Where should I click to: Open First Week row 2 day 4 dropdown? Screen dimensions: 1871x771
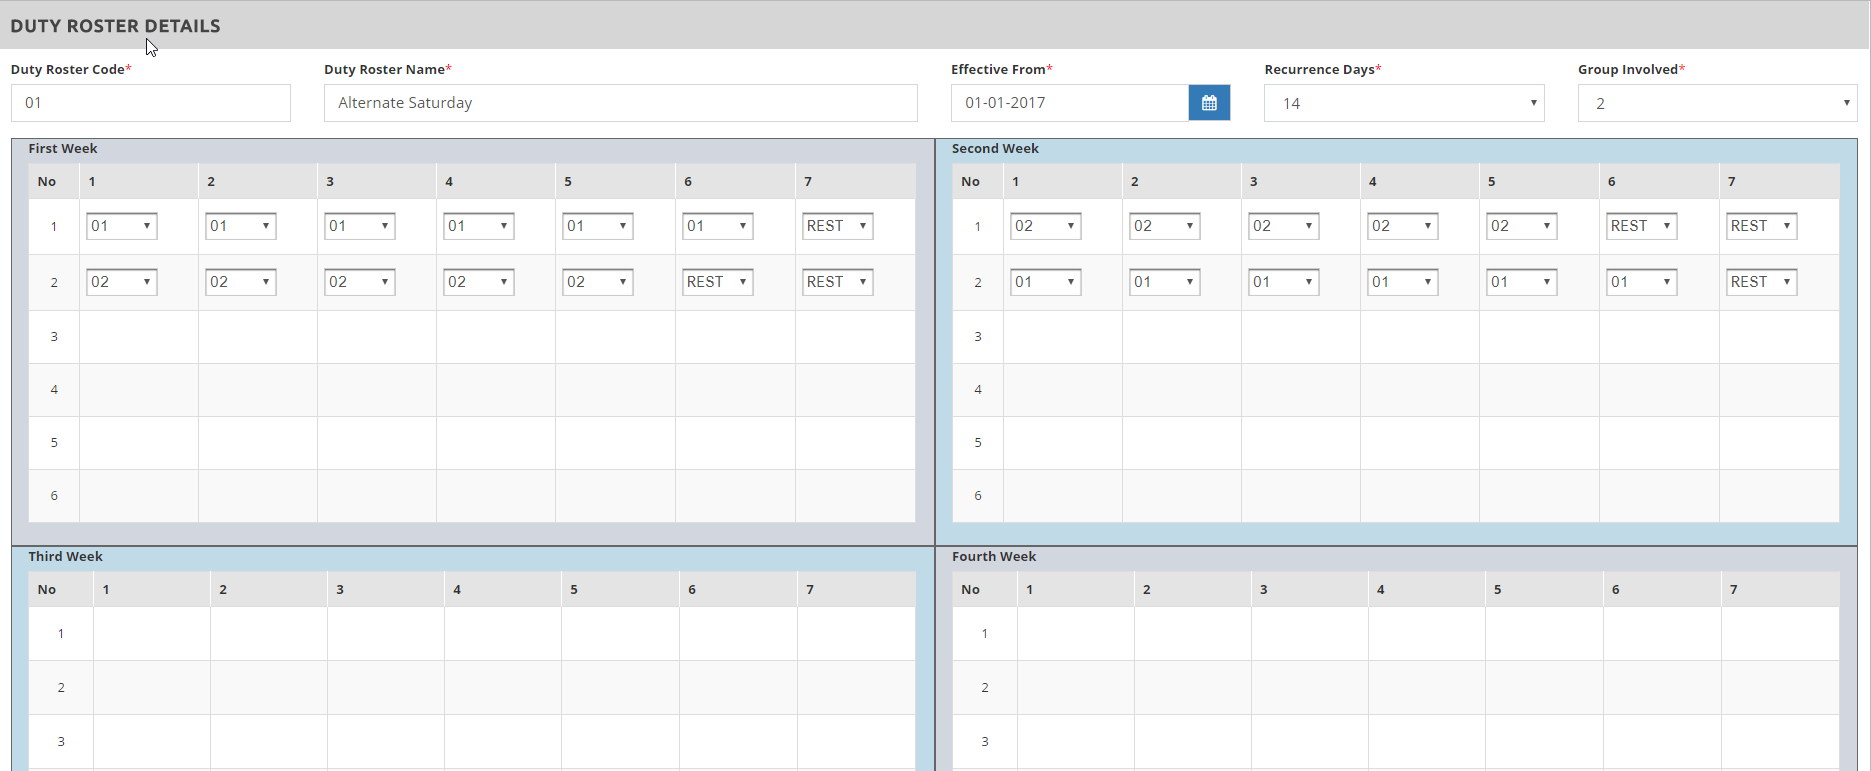(x=479, y=282)
